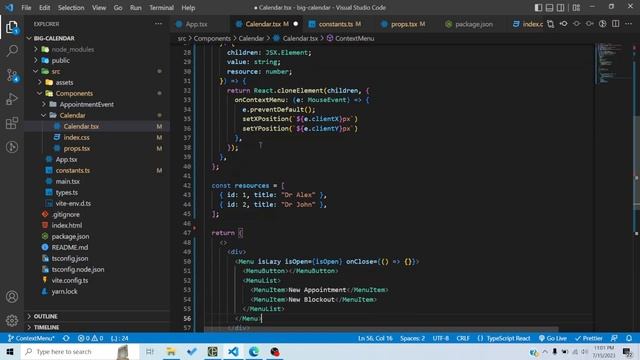Image resolution: width=640 pixels, height=360 pixels.
Task: Open the Accounts icon in activity bar
Action: (12, 297)
